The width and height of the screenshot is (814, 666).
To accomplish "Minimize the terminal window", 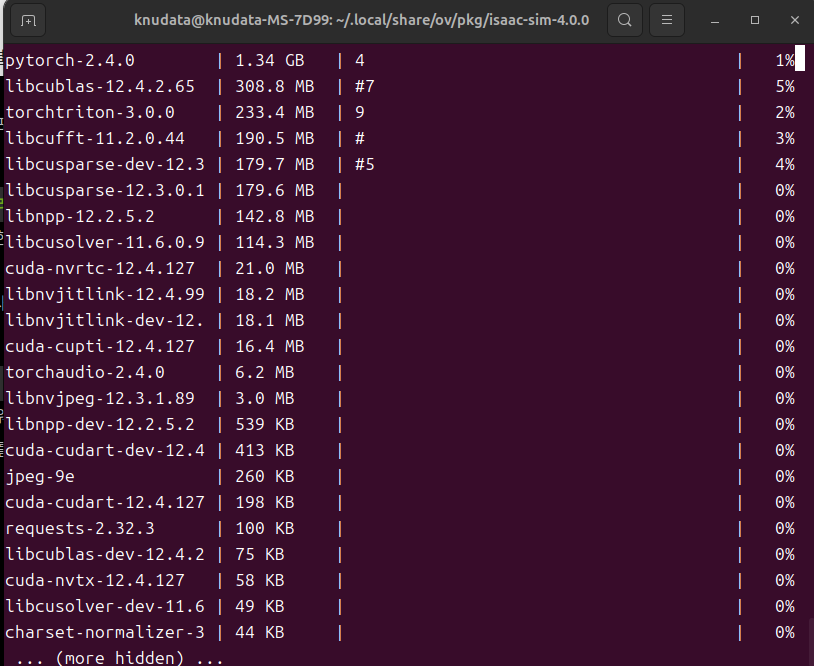I will click(715, 20).
